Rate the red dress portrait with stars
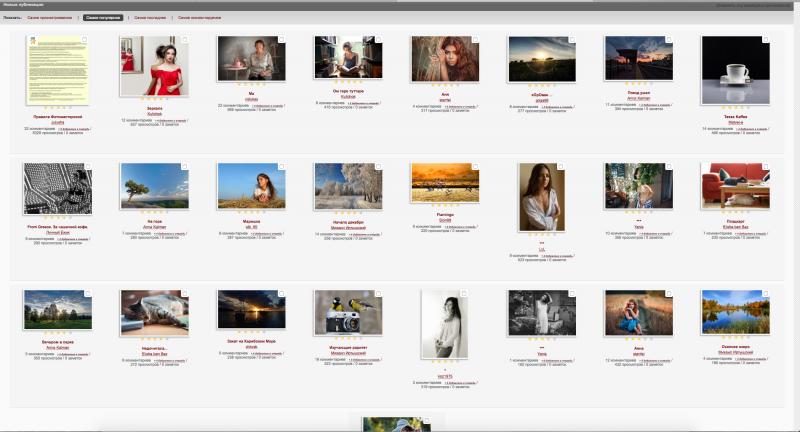The image size is (800, 432). point(155,99)
